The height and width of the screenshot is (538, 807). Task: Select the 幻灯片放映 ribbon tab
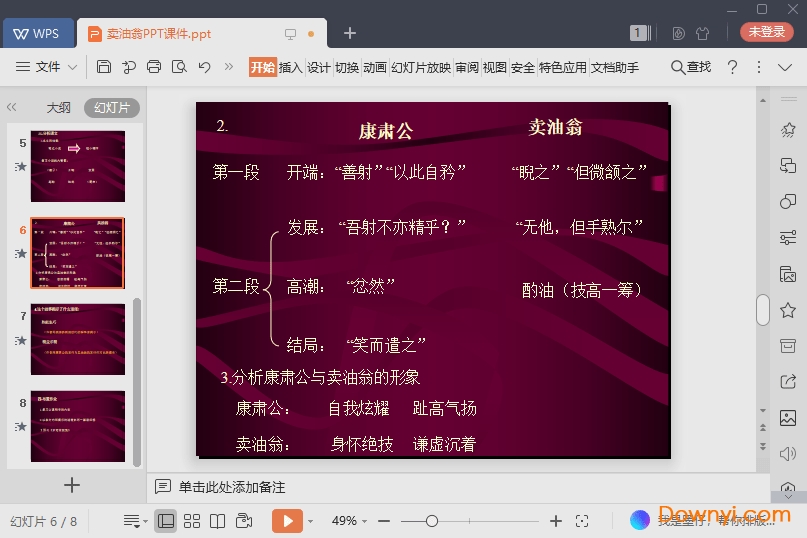pos(421,67)
